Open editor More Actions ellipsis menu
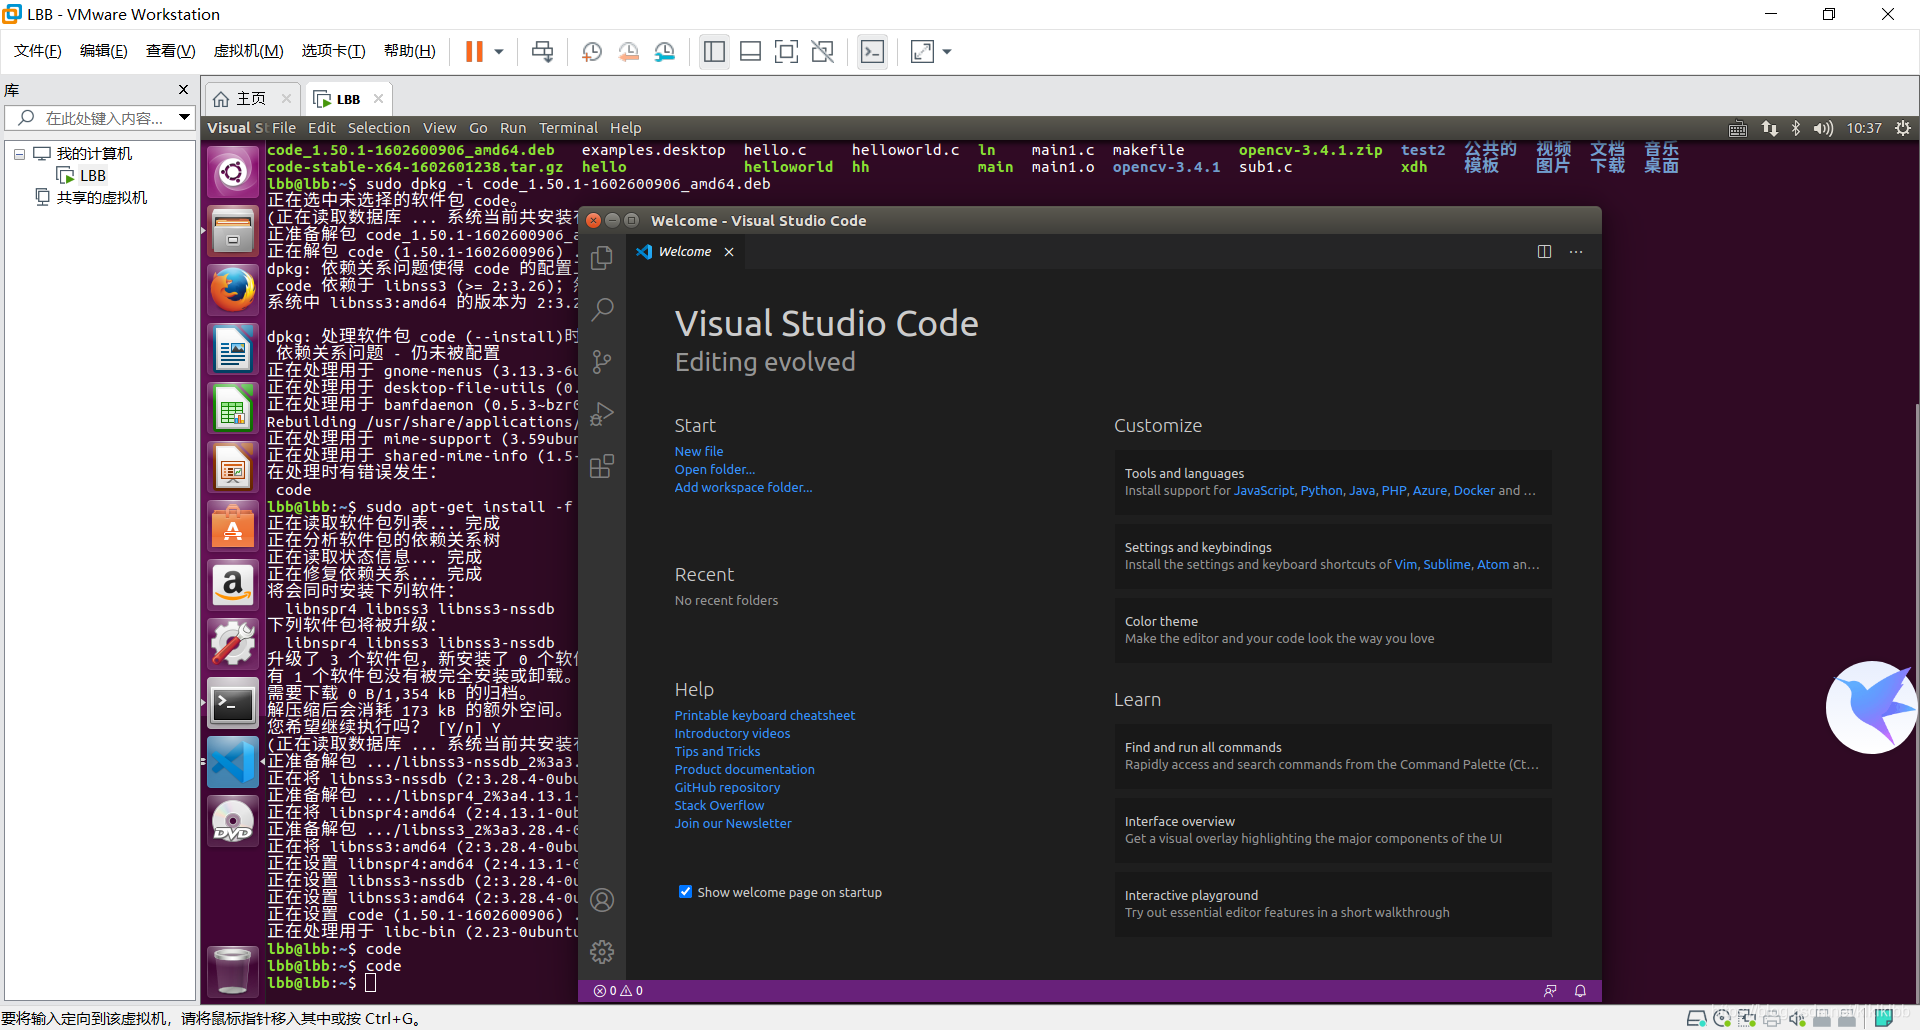This screenshot has height=1030, width=1920. coord(1576,252)
